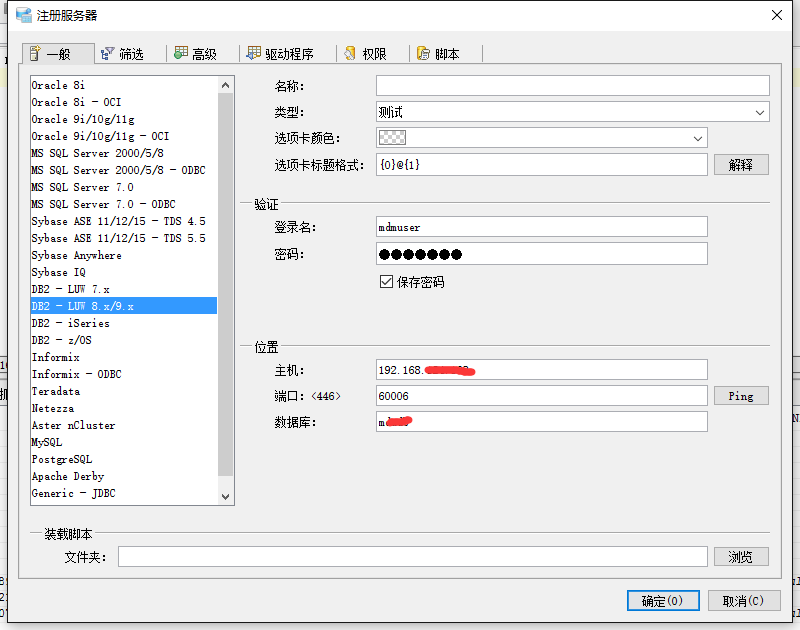The image size is (800, 630).
Task: Select Informix in the list
Action: click(124, 357)
